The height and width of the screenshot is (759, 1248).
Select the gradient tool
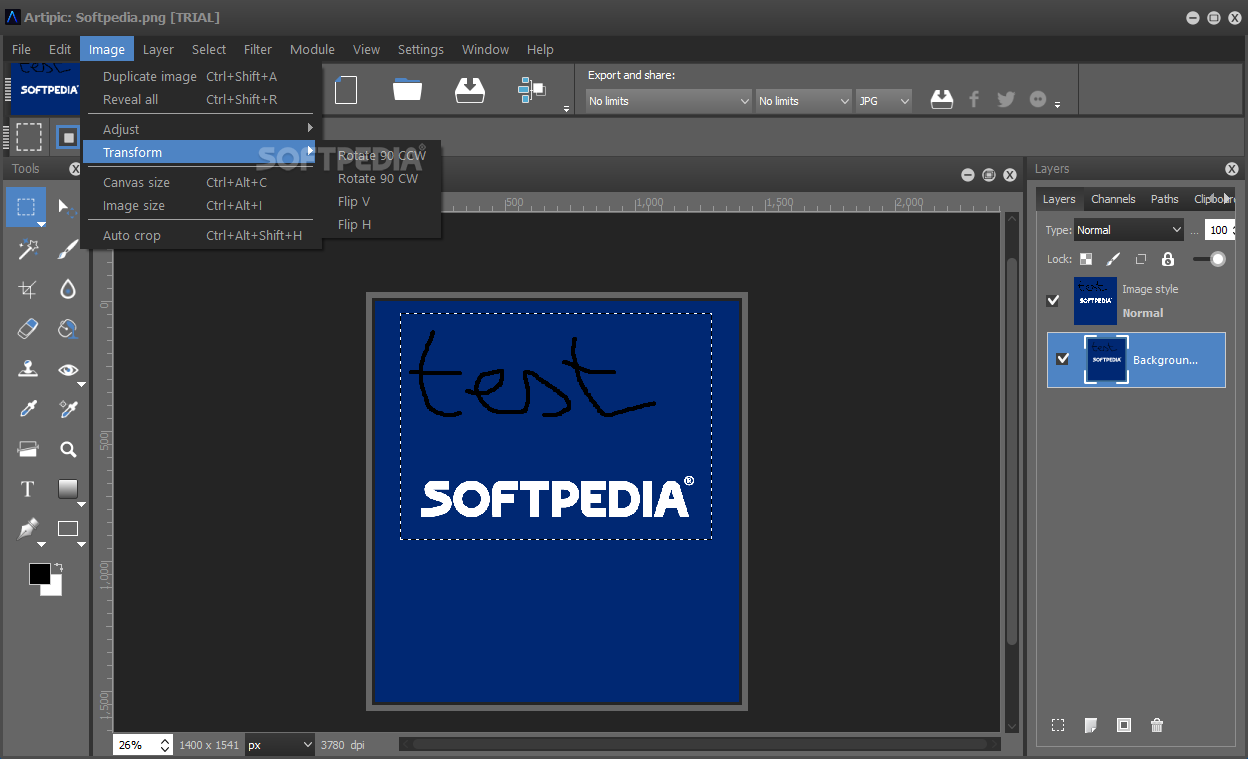68,489
